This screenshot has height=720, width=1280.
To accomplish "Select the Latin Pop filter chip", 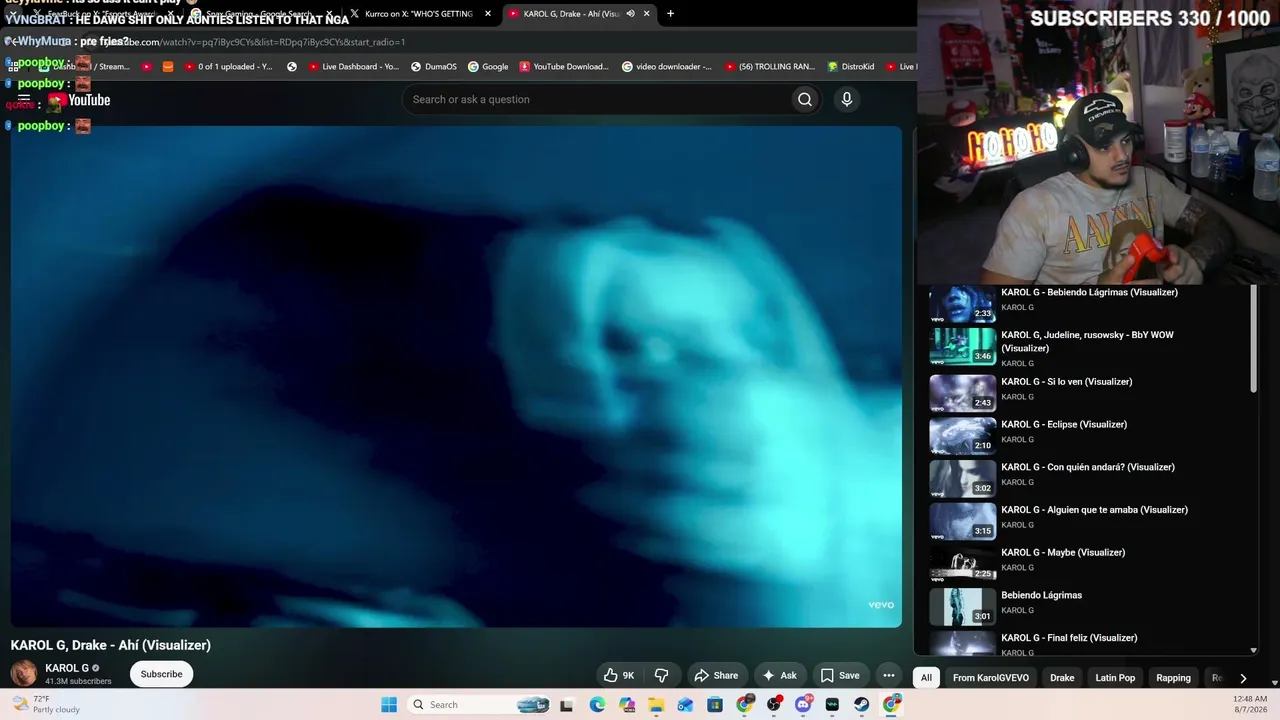I will pyautogui.click(x=1115, y=678).
